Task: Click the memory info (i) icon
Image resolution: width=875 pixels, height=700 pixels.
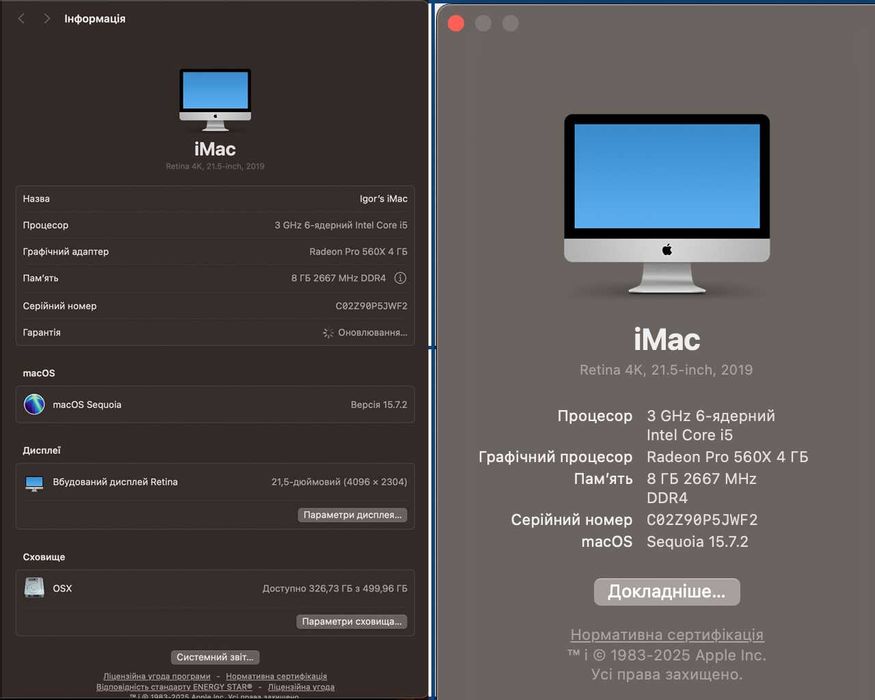Action: (400, 278)
